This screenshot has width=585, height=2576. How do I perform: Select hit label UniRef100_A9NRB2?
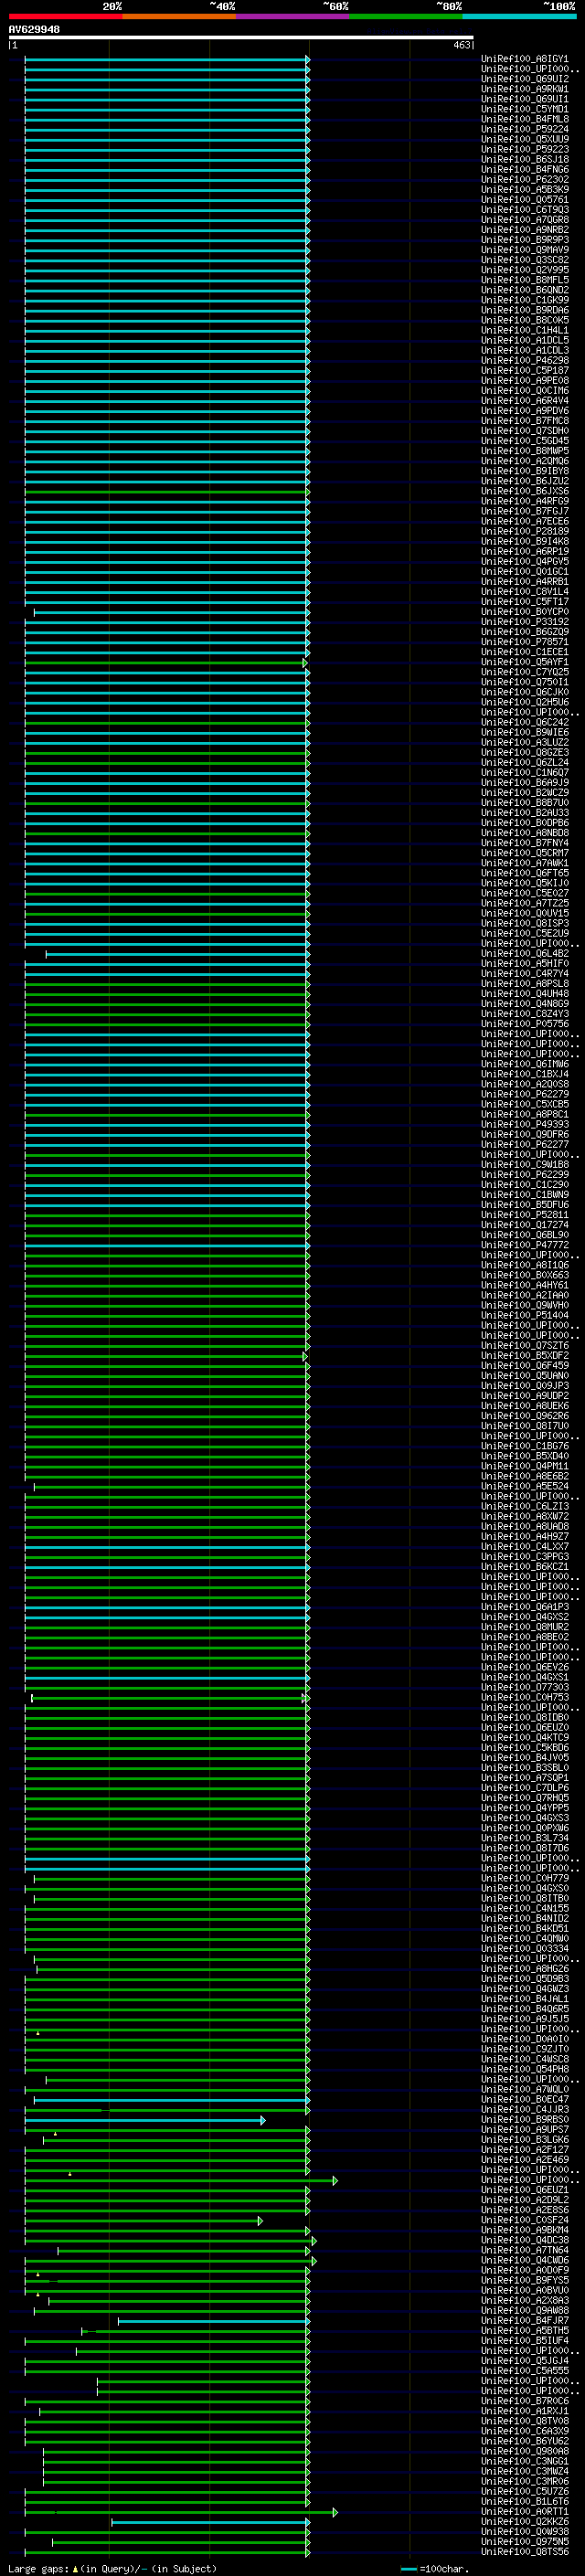pos(525,230)
